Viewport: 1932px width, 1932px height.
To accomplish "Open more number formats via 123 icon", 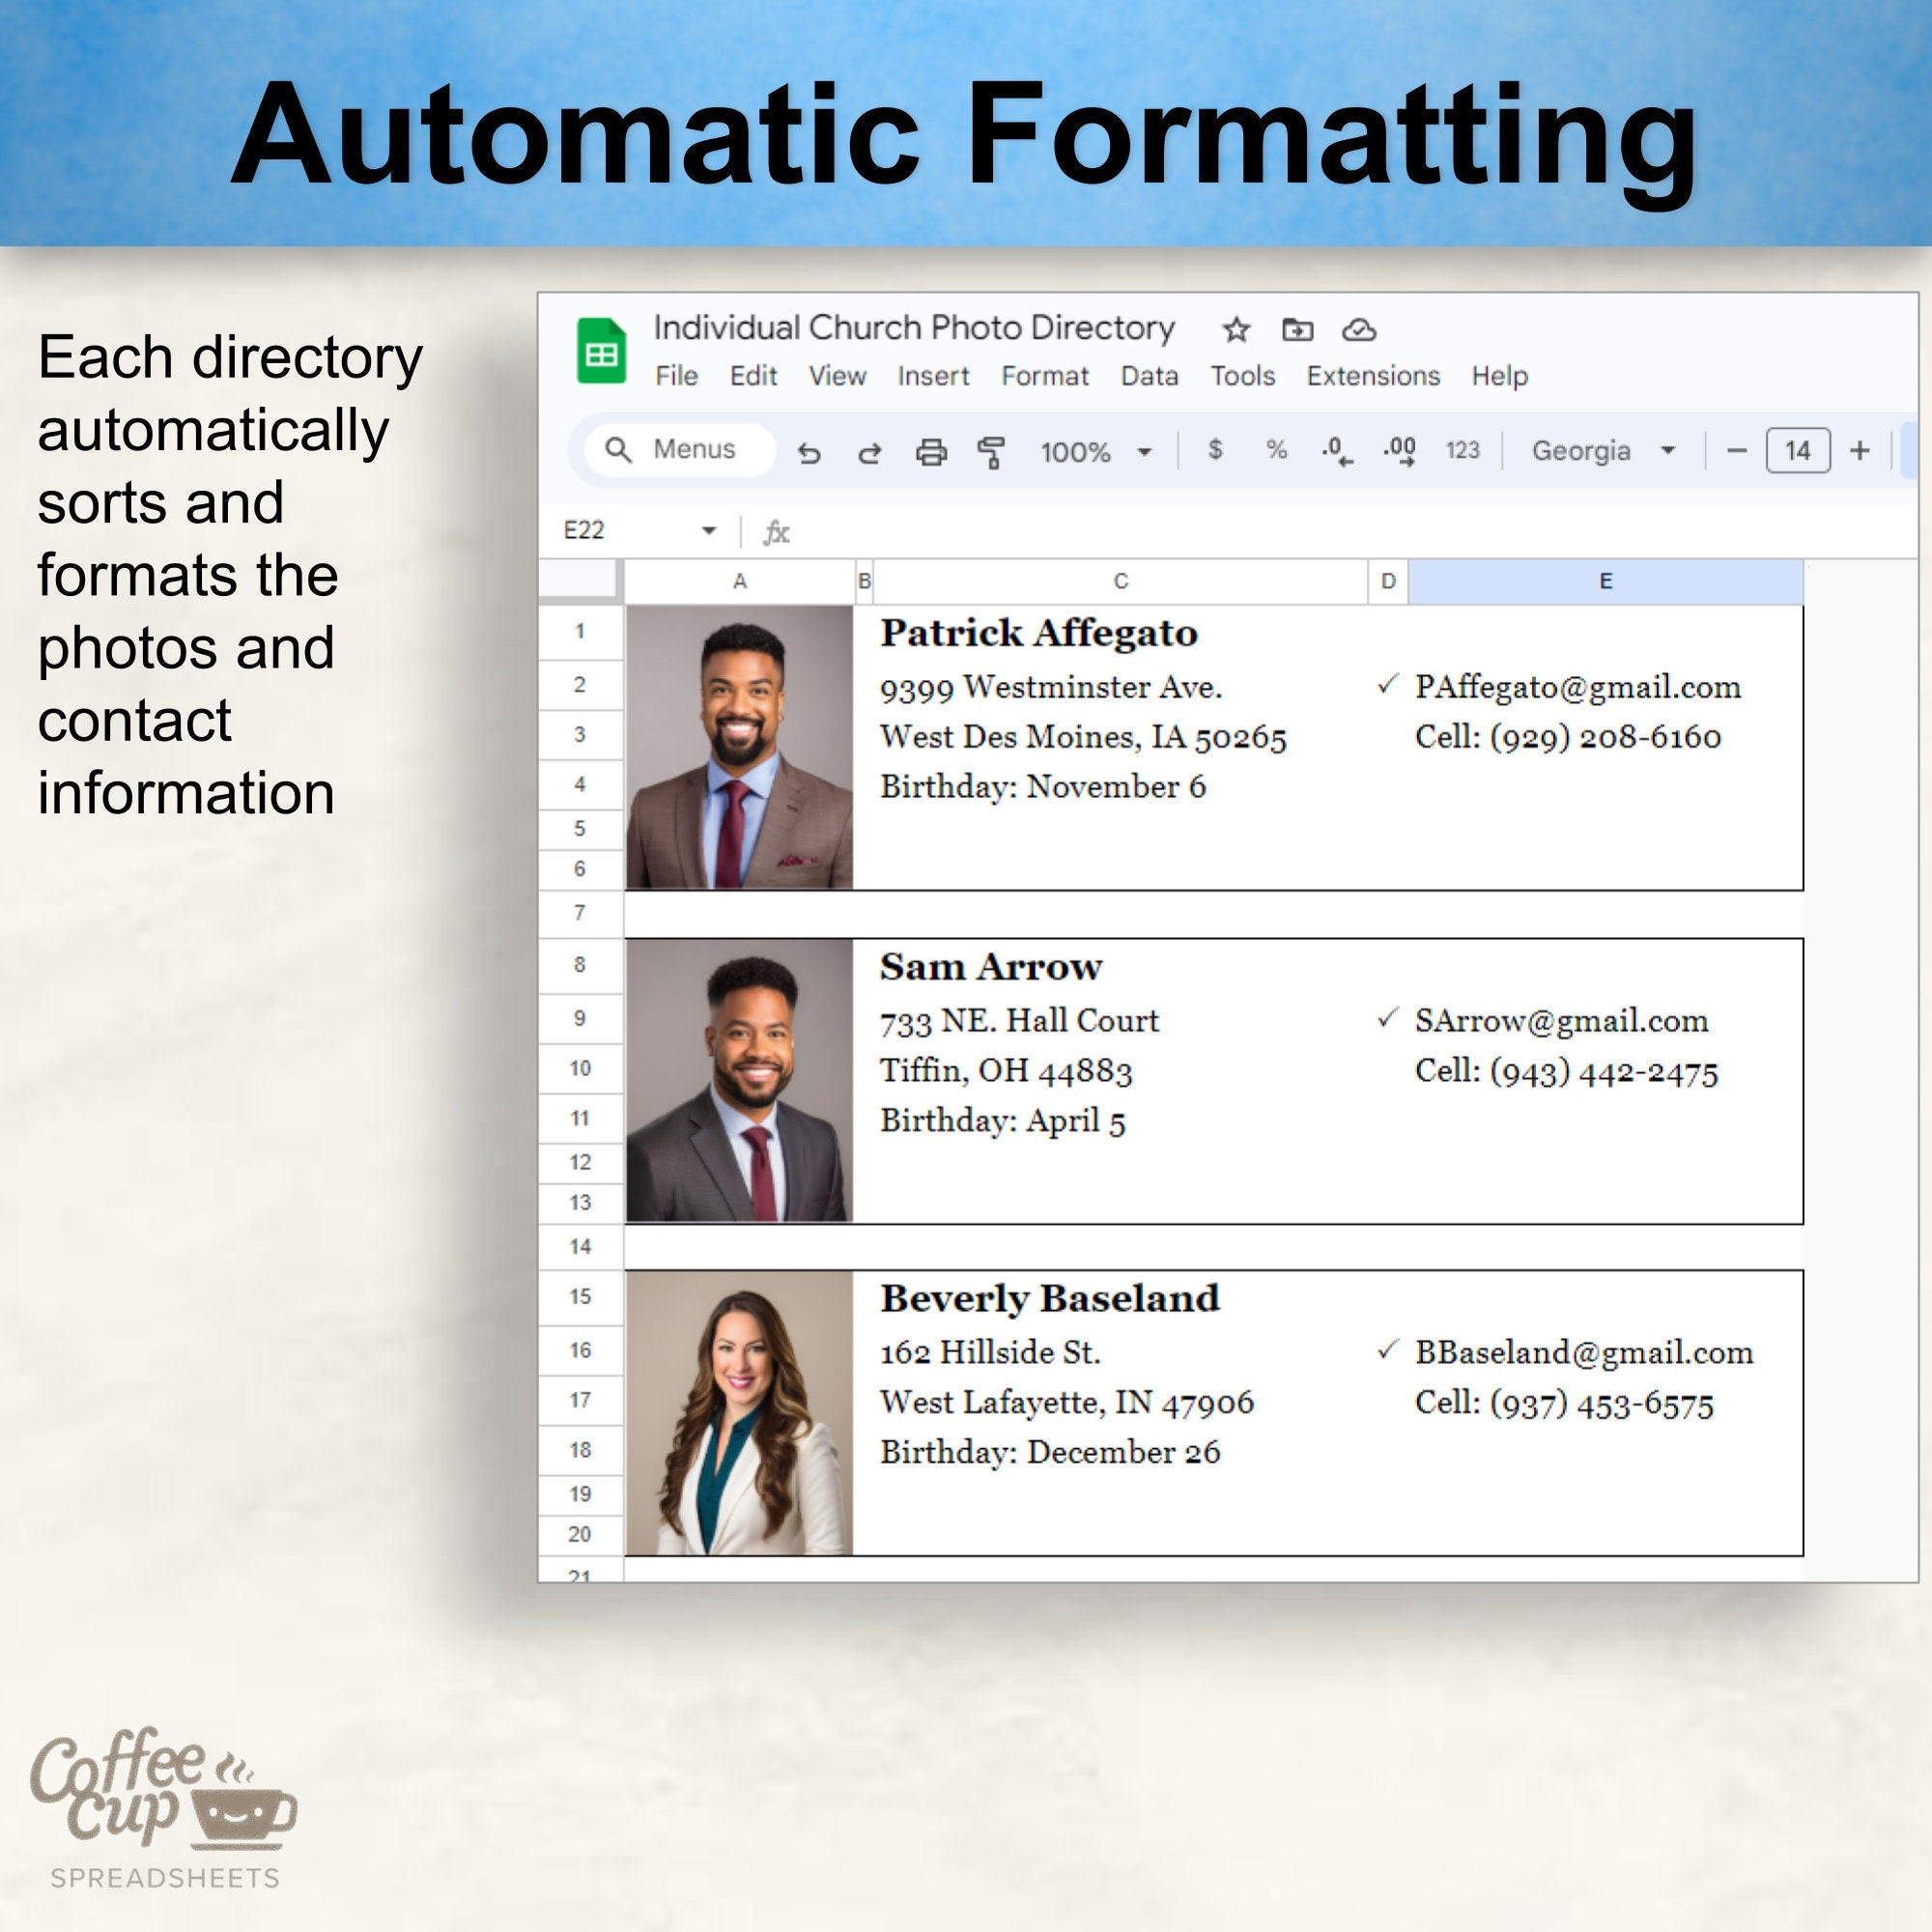I will [1464, 451].
